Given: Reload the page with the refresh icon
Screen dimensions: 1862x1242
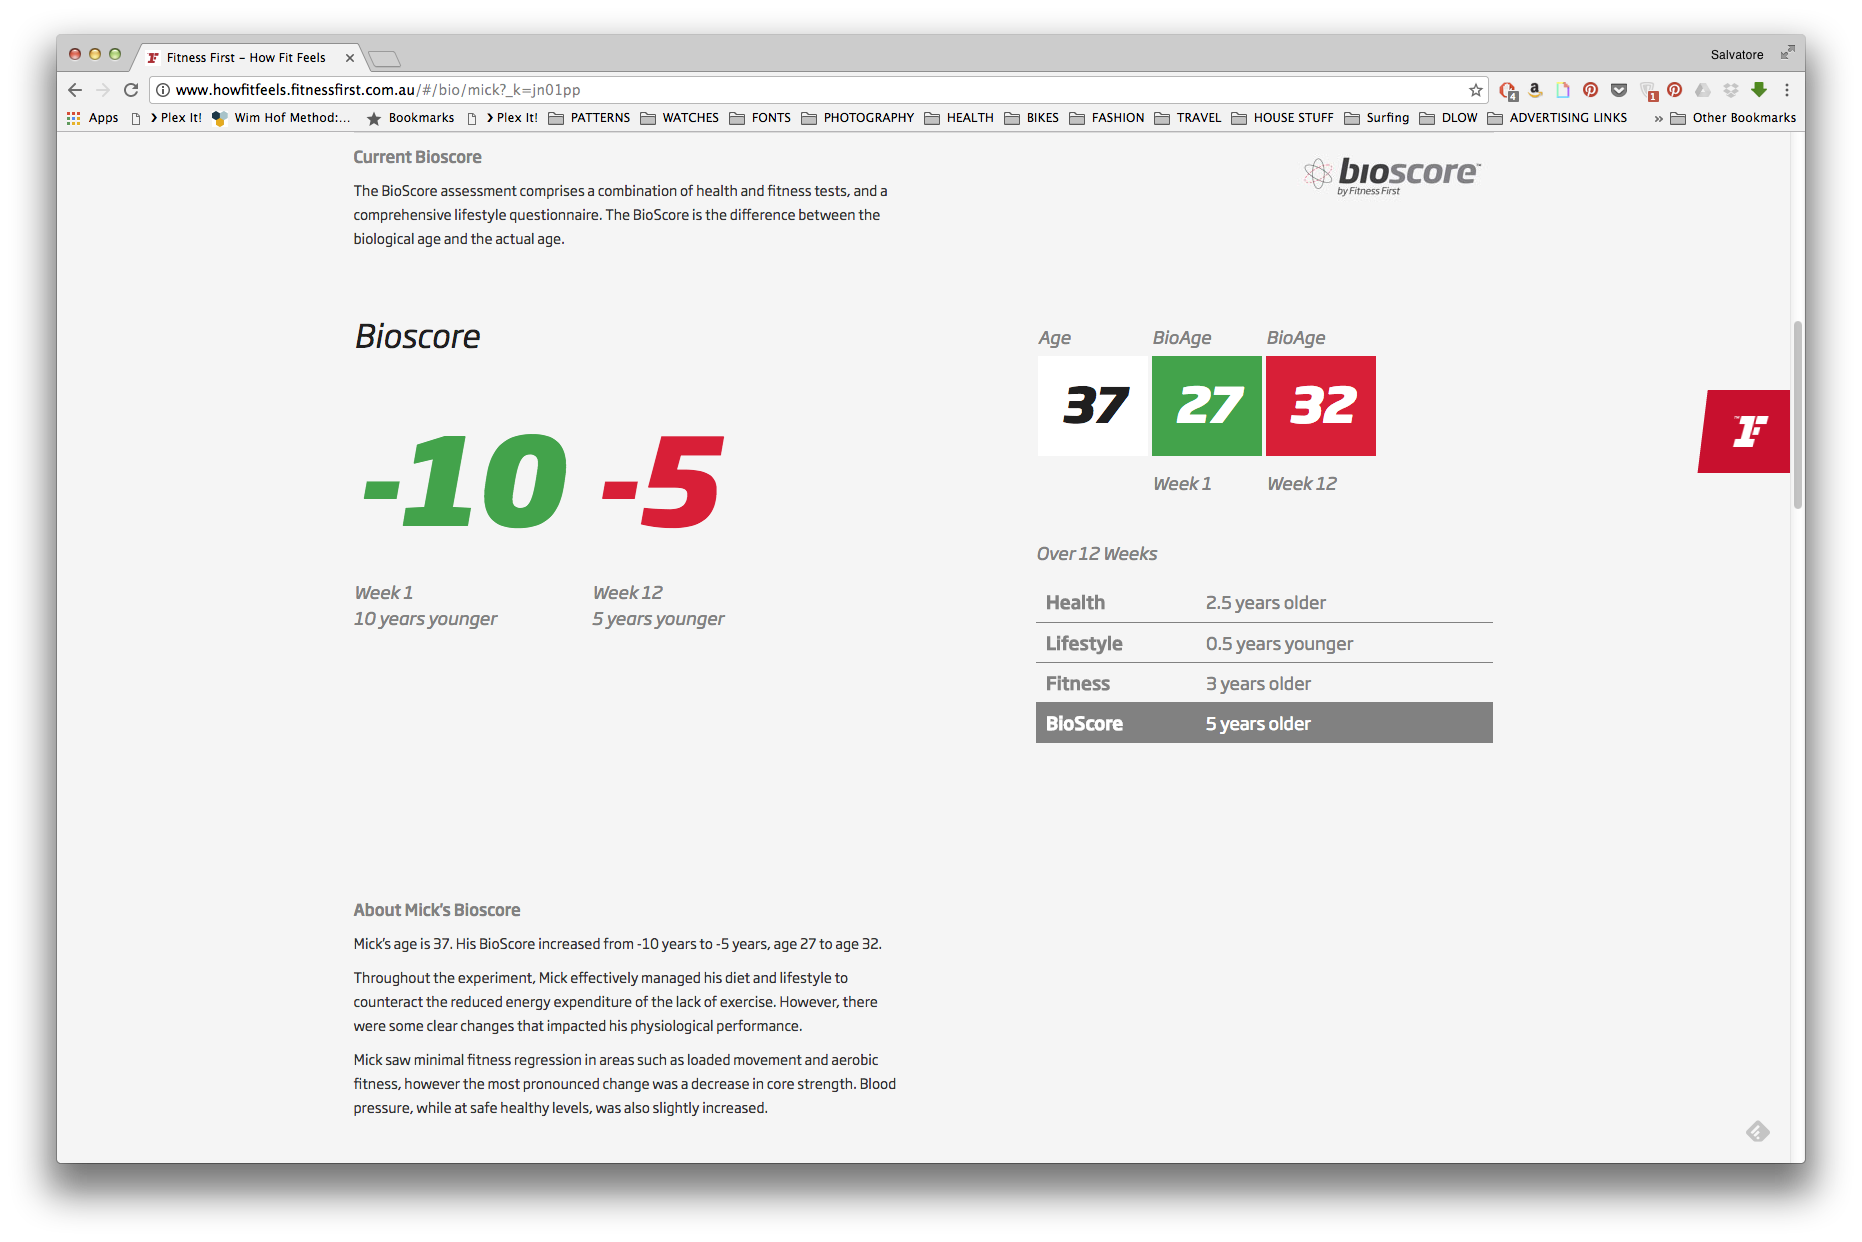Looking at the screenshot, I should coord(131,90).
